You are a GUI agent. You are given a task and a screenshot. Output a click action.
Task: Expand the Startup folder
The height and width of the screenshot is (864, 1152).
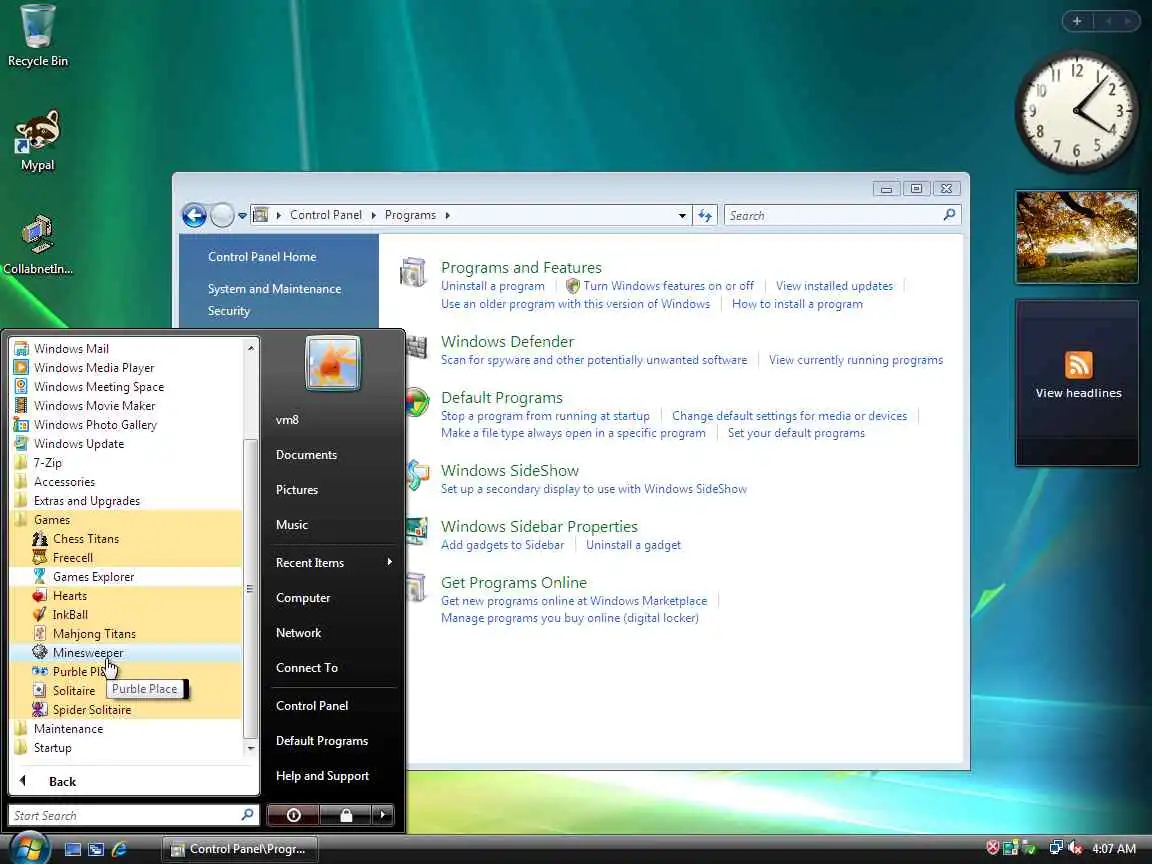tap(52, 748)
